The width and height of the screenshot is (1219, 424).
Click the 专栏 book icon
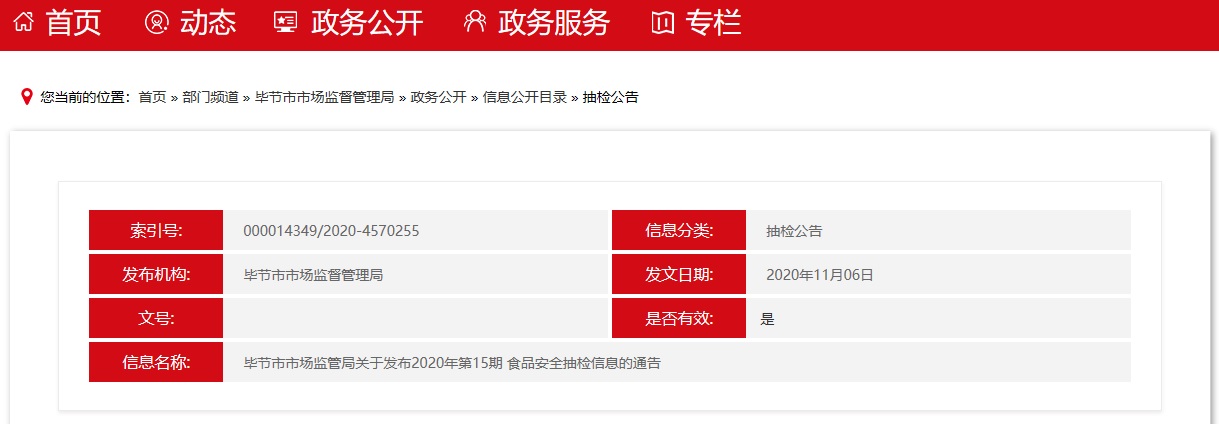pyautogui.click(x=662, y=22)
